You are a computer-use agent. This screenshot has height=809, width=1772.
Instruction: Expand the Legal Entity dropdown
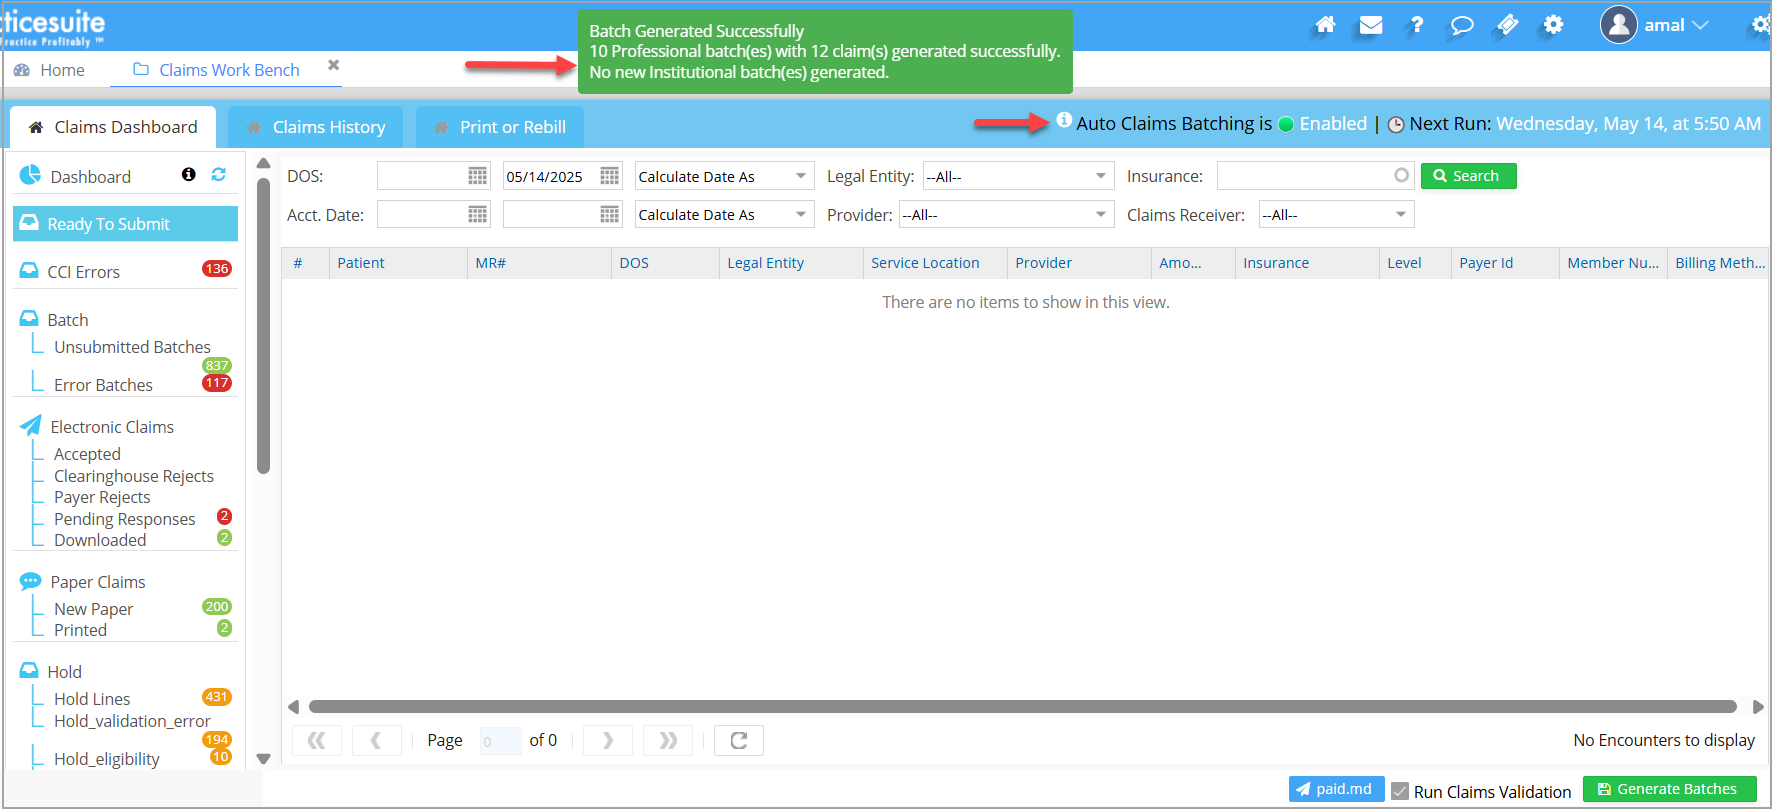click(1100, 176)
